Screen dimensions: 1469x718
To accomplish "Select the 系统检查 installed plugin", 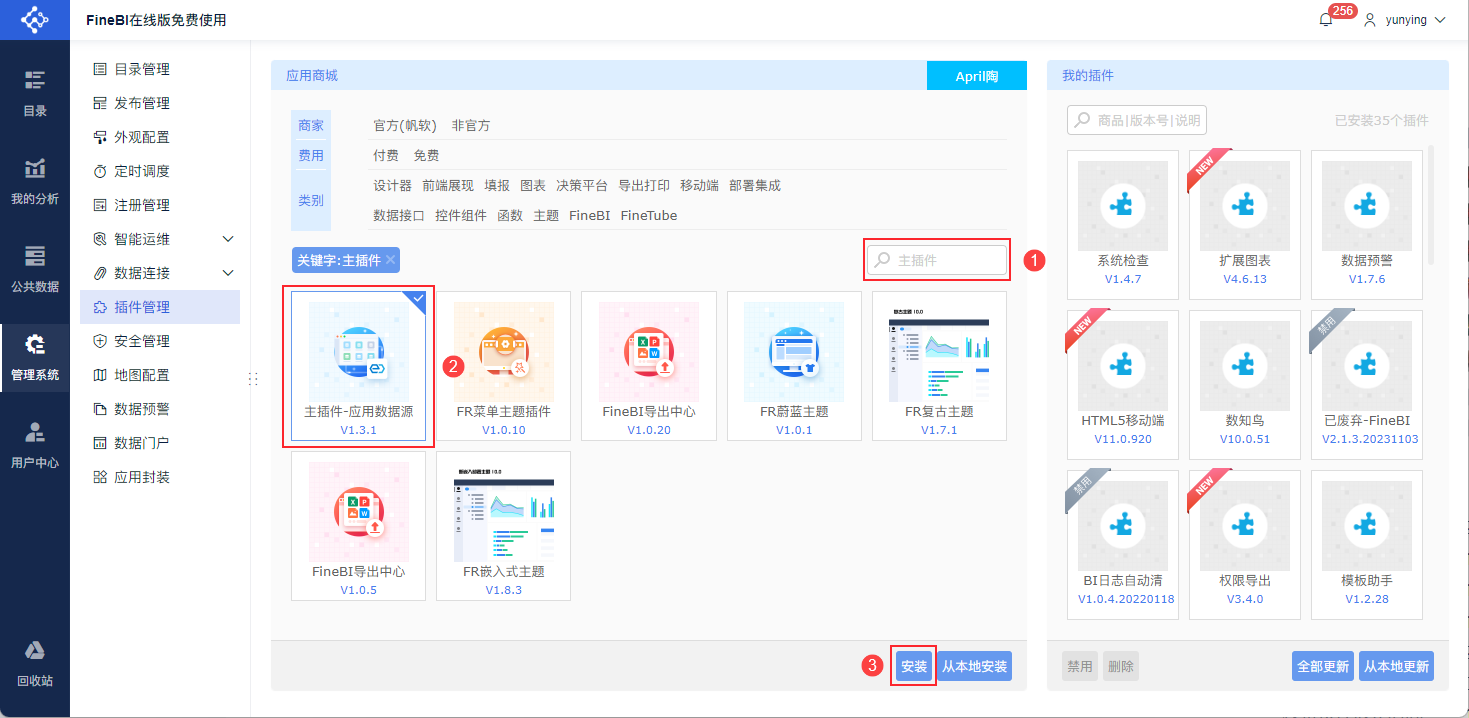I will coord(1123,225).
